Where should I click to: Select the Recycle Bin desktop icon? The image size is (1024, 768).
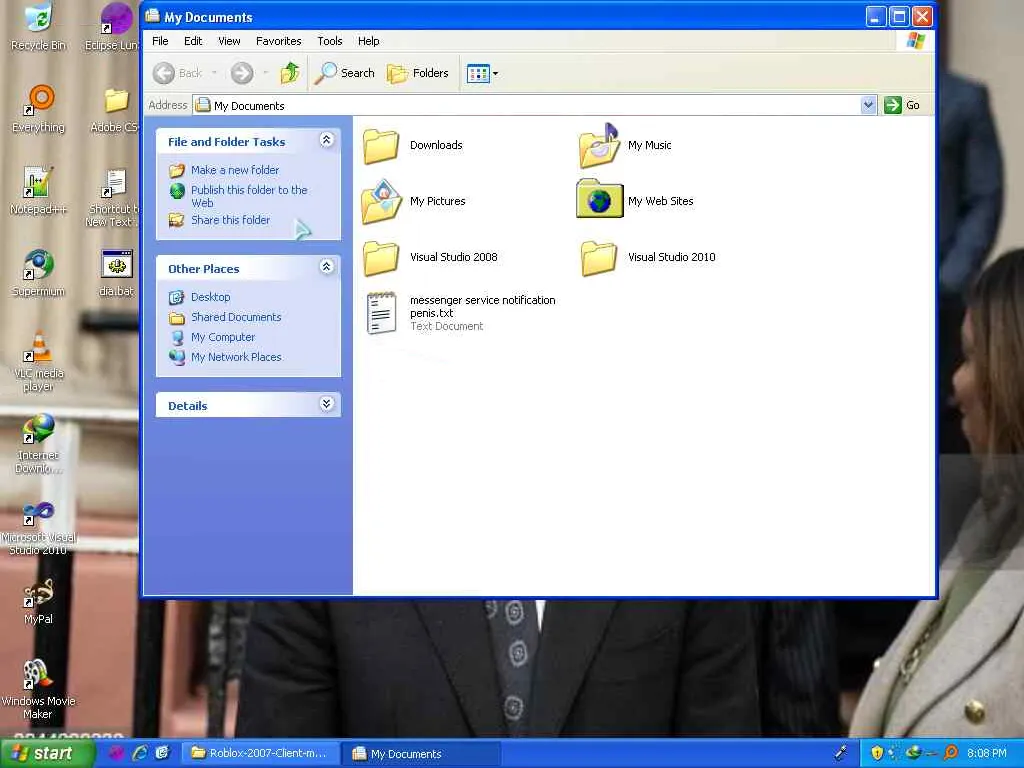39,27
